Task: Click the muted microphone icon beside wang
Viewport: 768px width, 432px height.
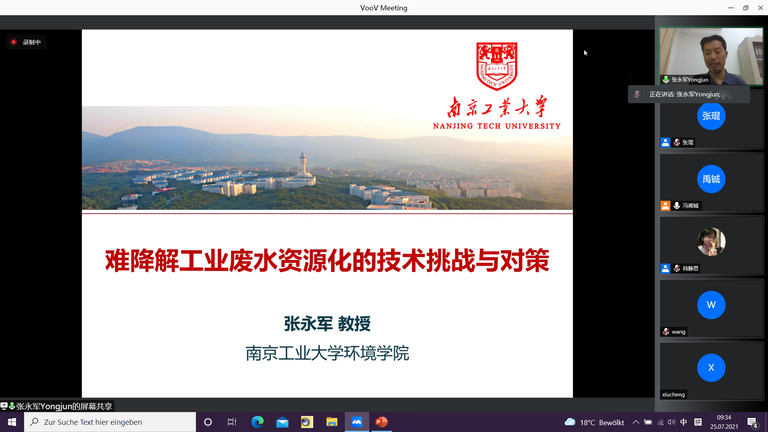Action: pos(666,332)
